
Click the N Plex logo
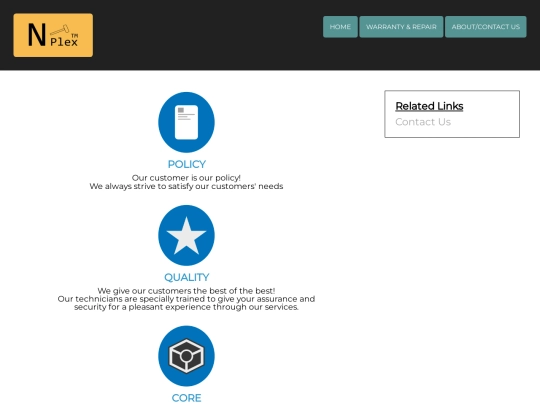point(53,35)
